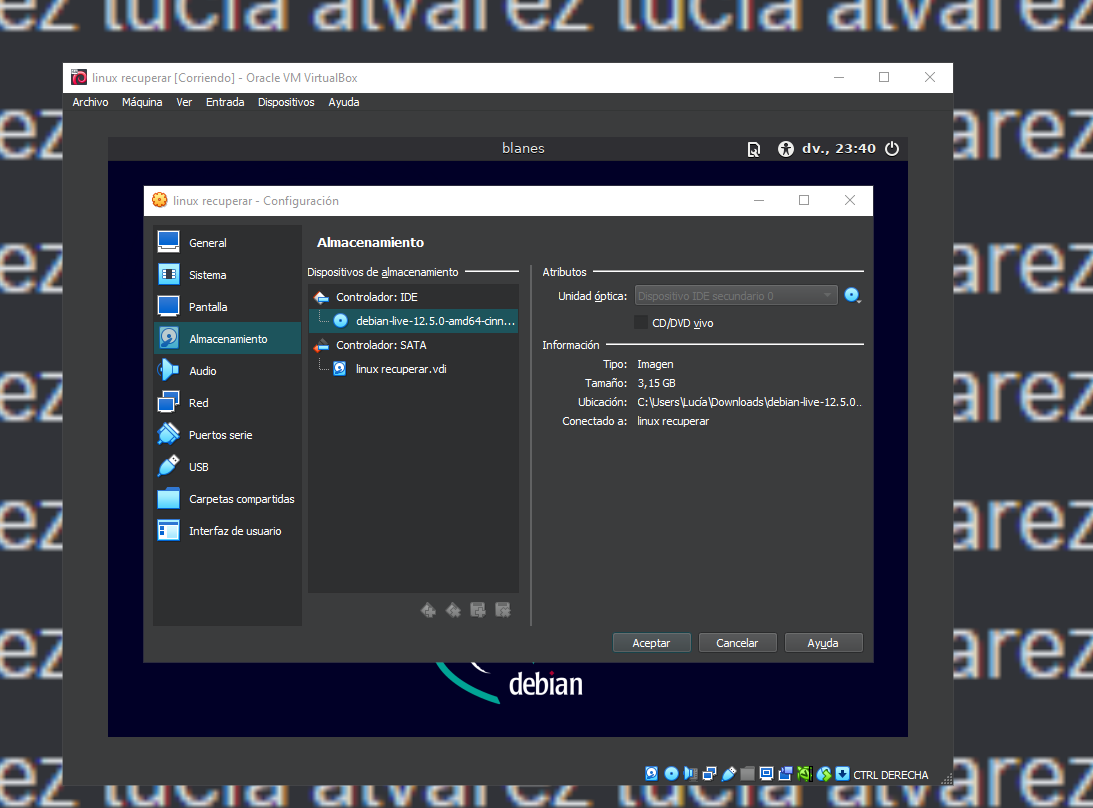Open the Dispositivos menu

[x=286, y=101]
